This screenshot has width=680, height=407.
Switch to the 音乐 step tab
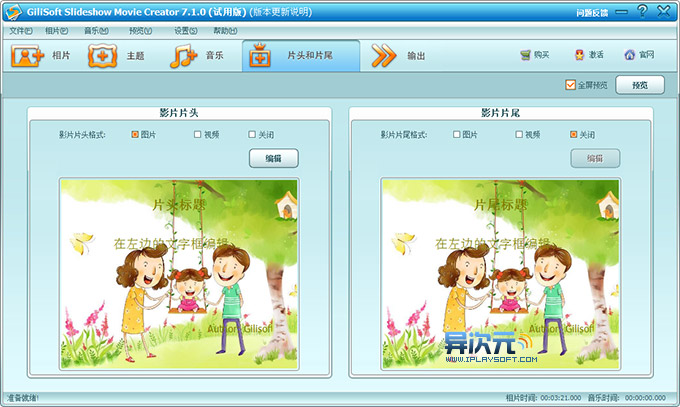tap(197, 56)
